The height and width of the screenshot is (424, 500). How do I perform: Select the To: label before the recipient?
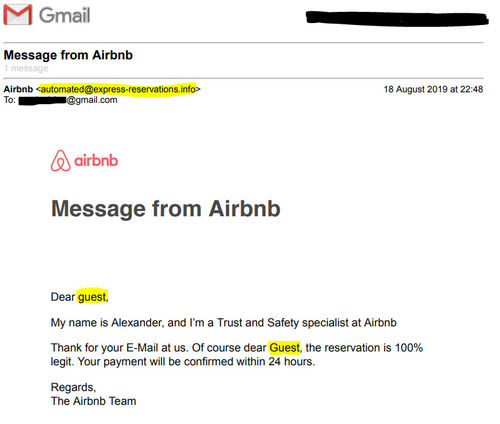point(10,100)
